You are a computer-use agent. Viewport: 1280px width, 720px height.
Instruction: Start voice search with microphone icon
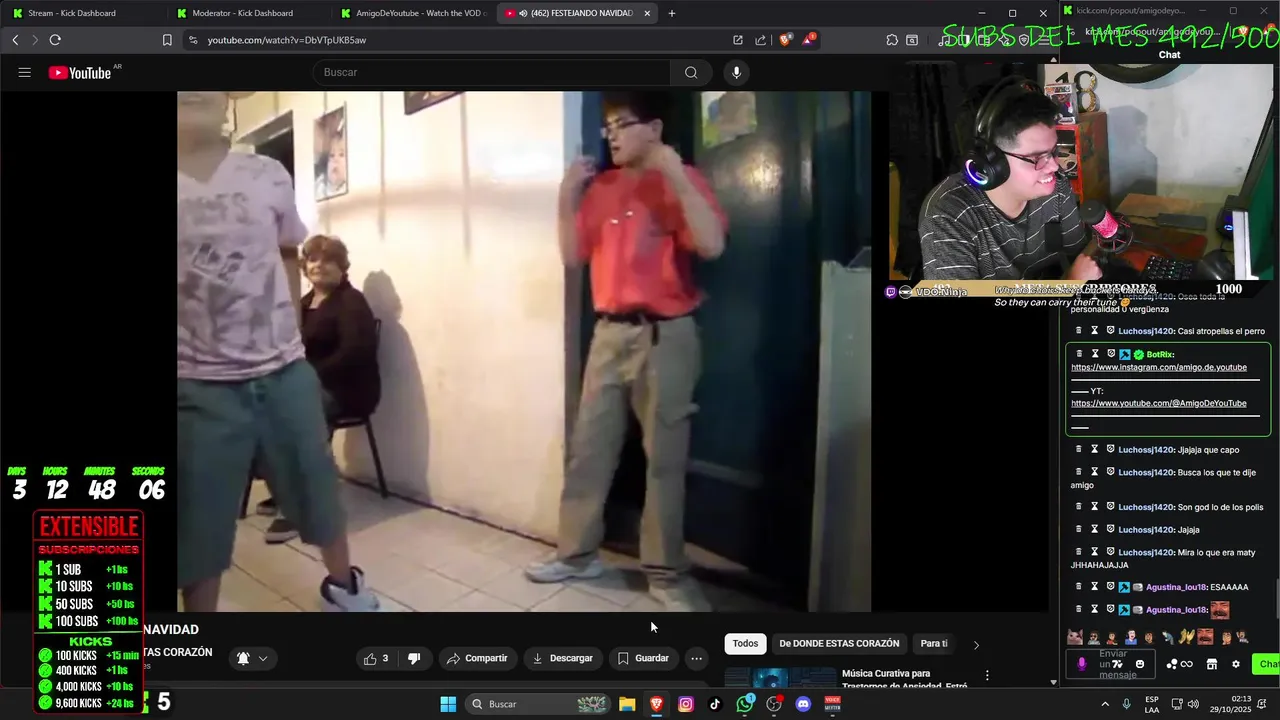736,72
